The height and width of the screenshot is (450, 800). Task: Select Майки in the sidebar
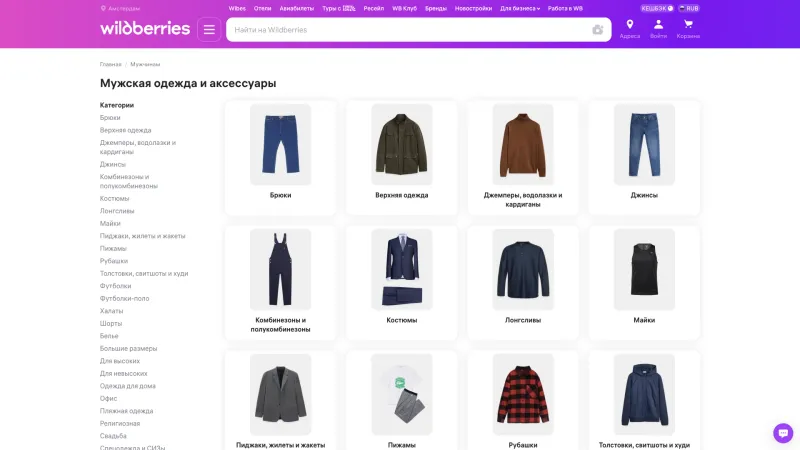[110, 223]
